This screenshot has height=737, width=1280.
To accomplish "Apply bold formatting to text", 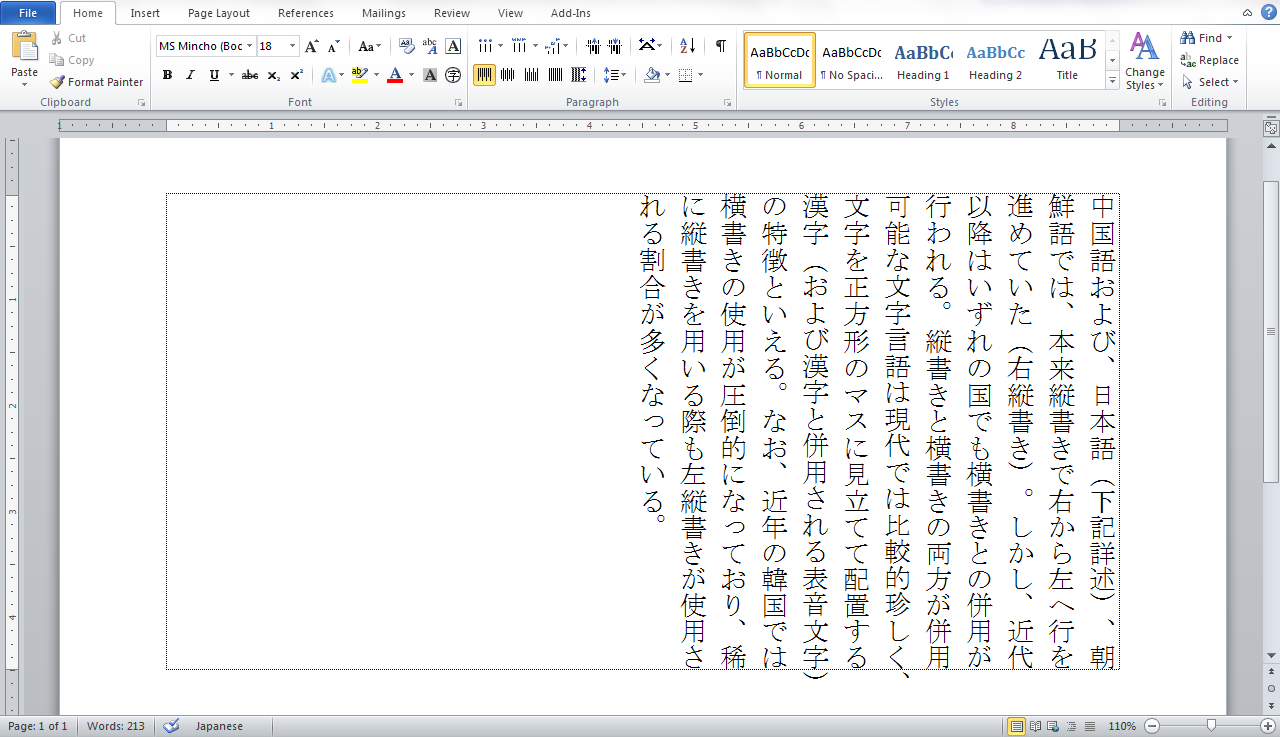I will click(167, 75).
